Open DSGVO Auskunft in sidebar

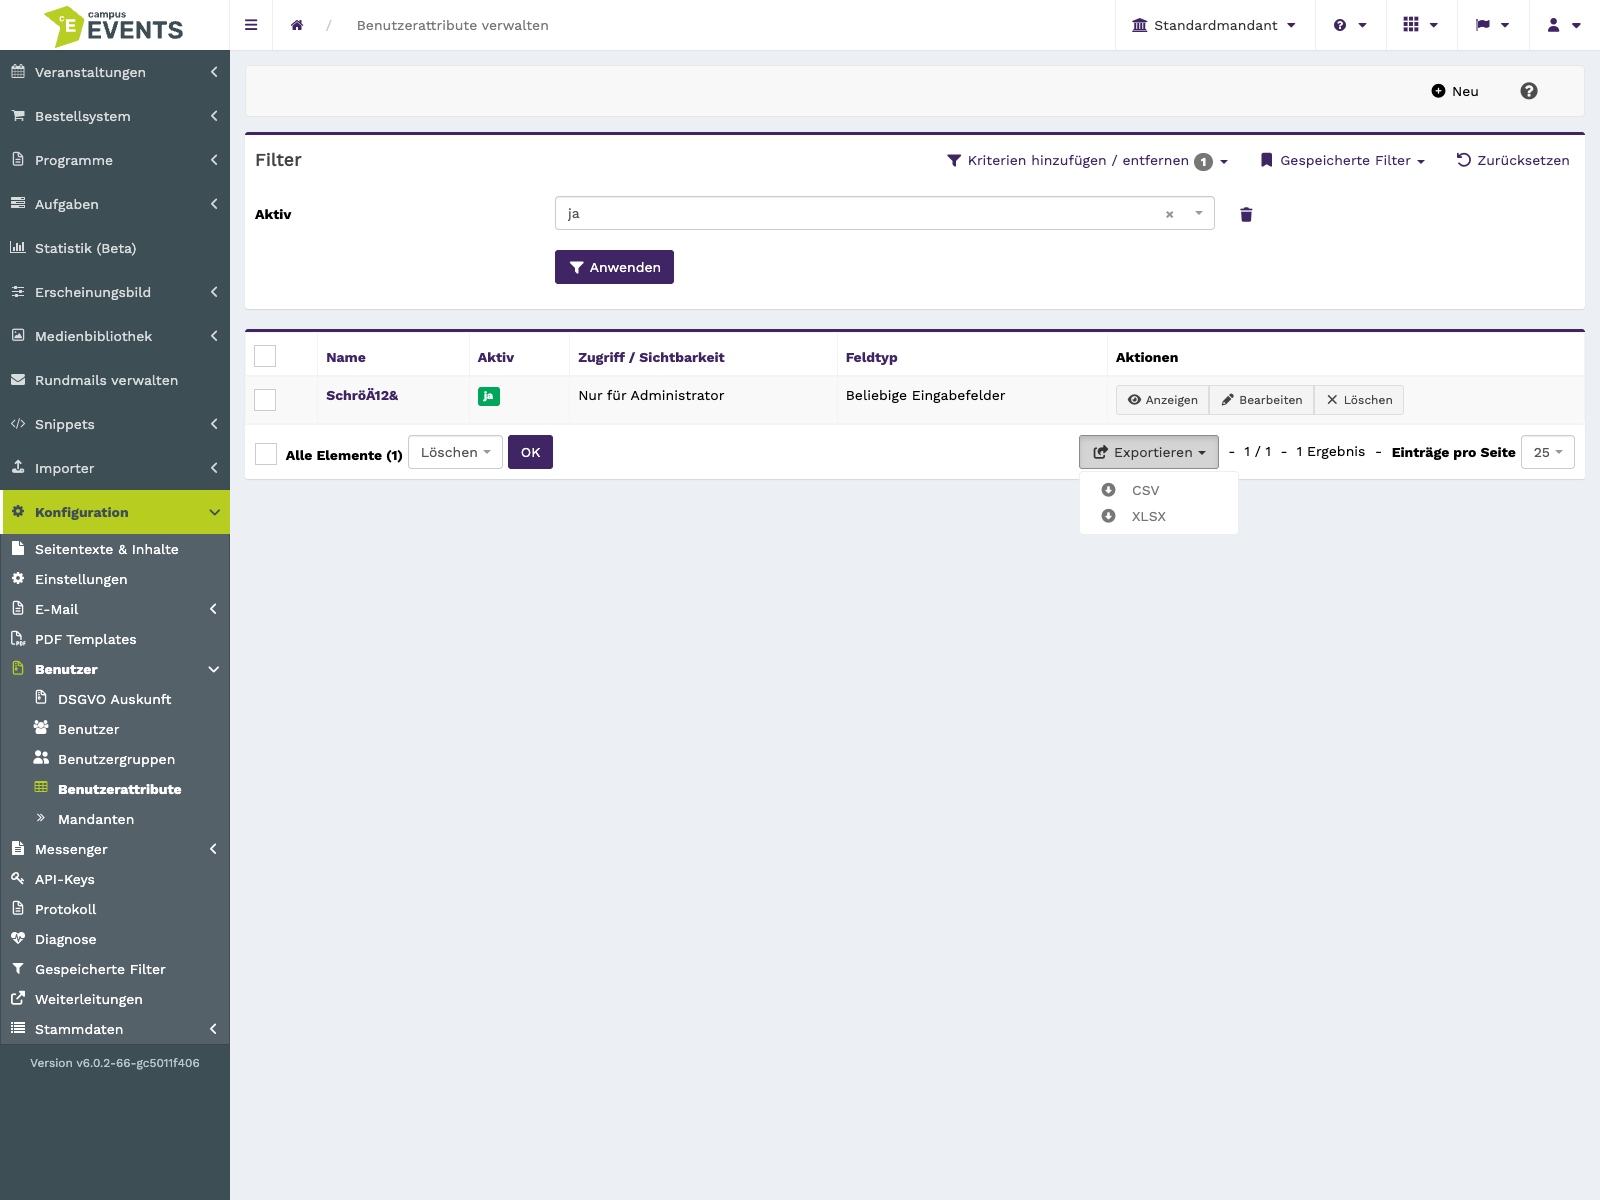tap(115, 699)
